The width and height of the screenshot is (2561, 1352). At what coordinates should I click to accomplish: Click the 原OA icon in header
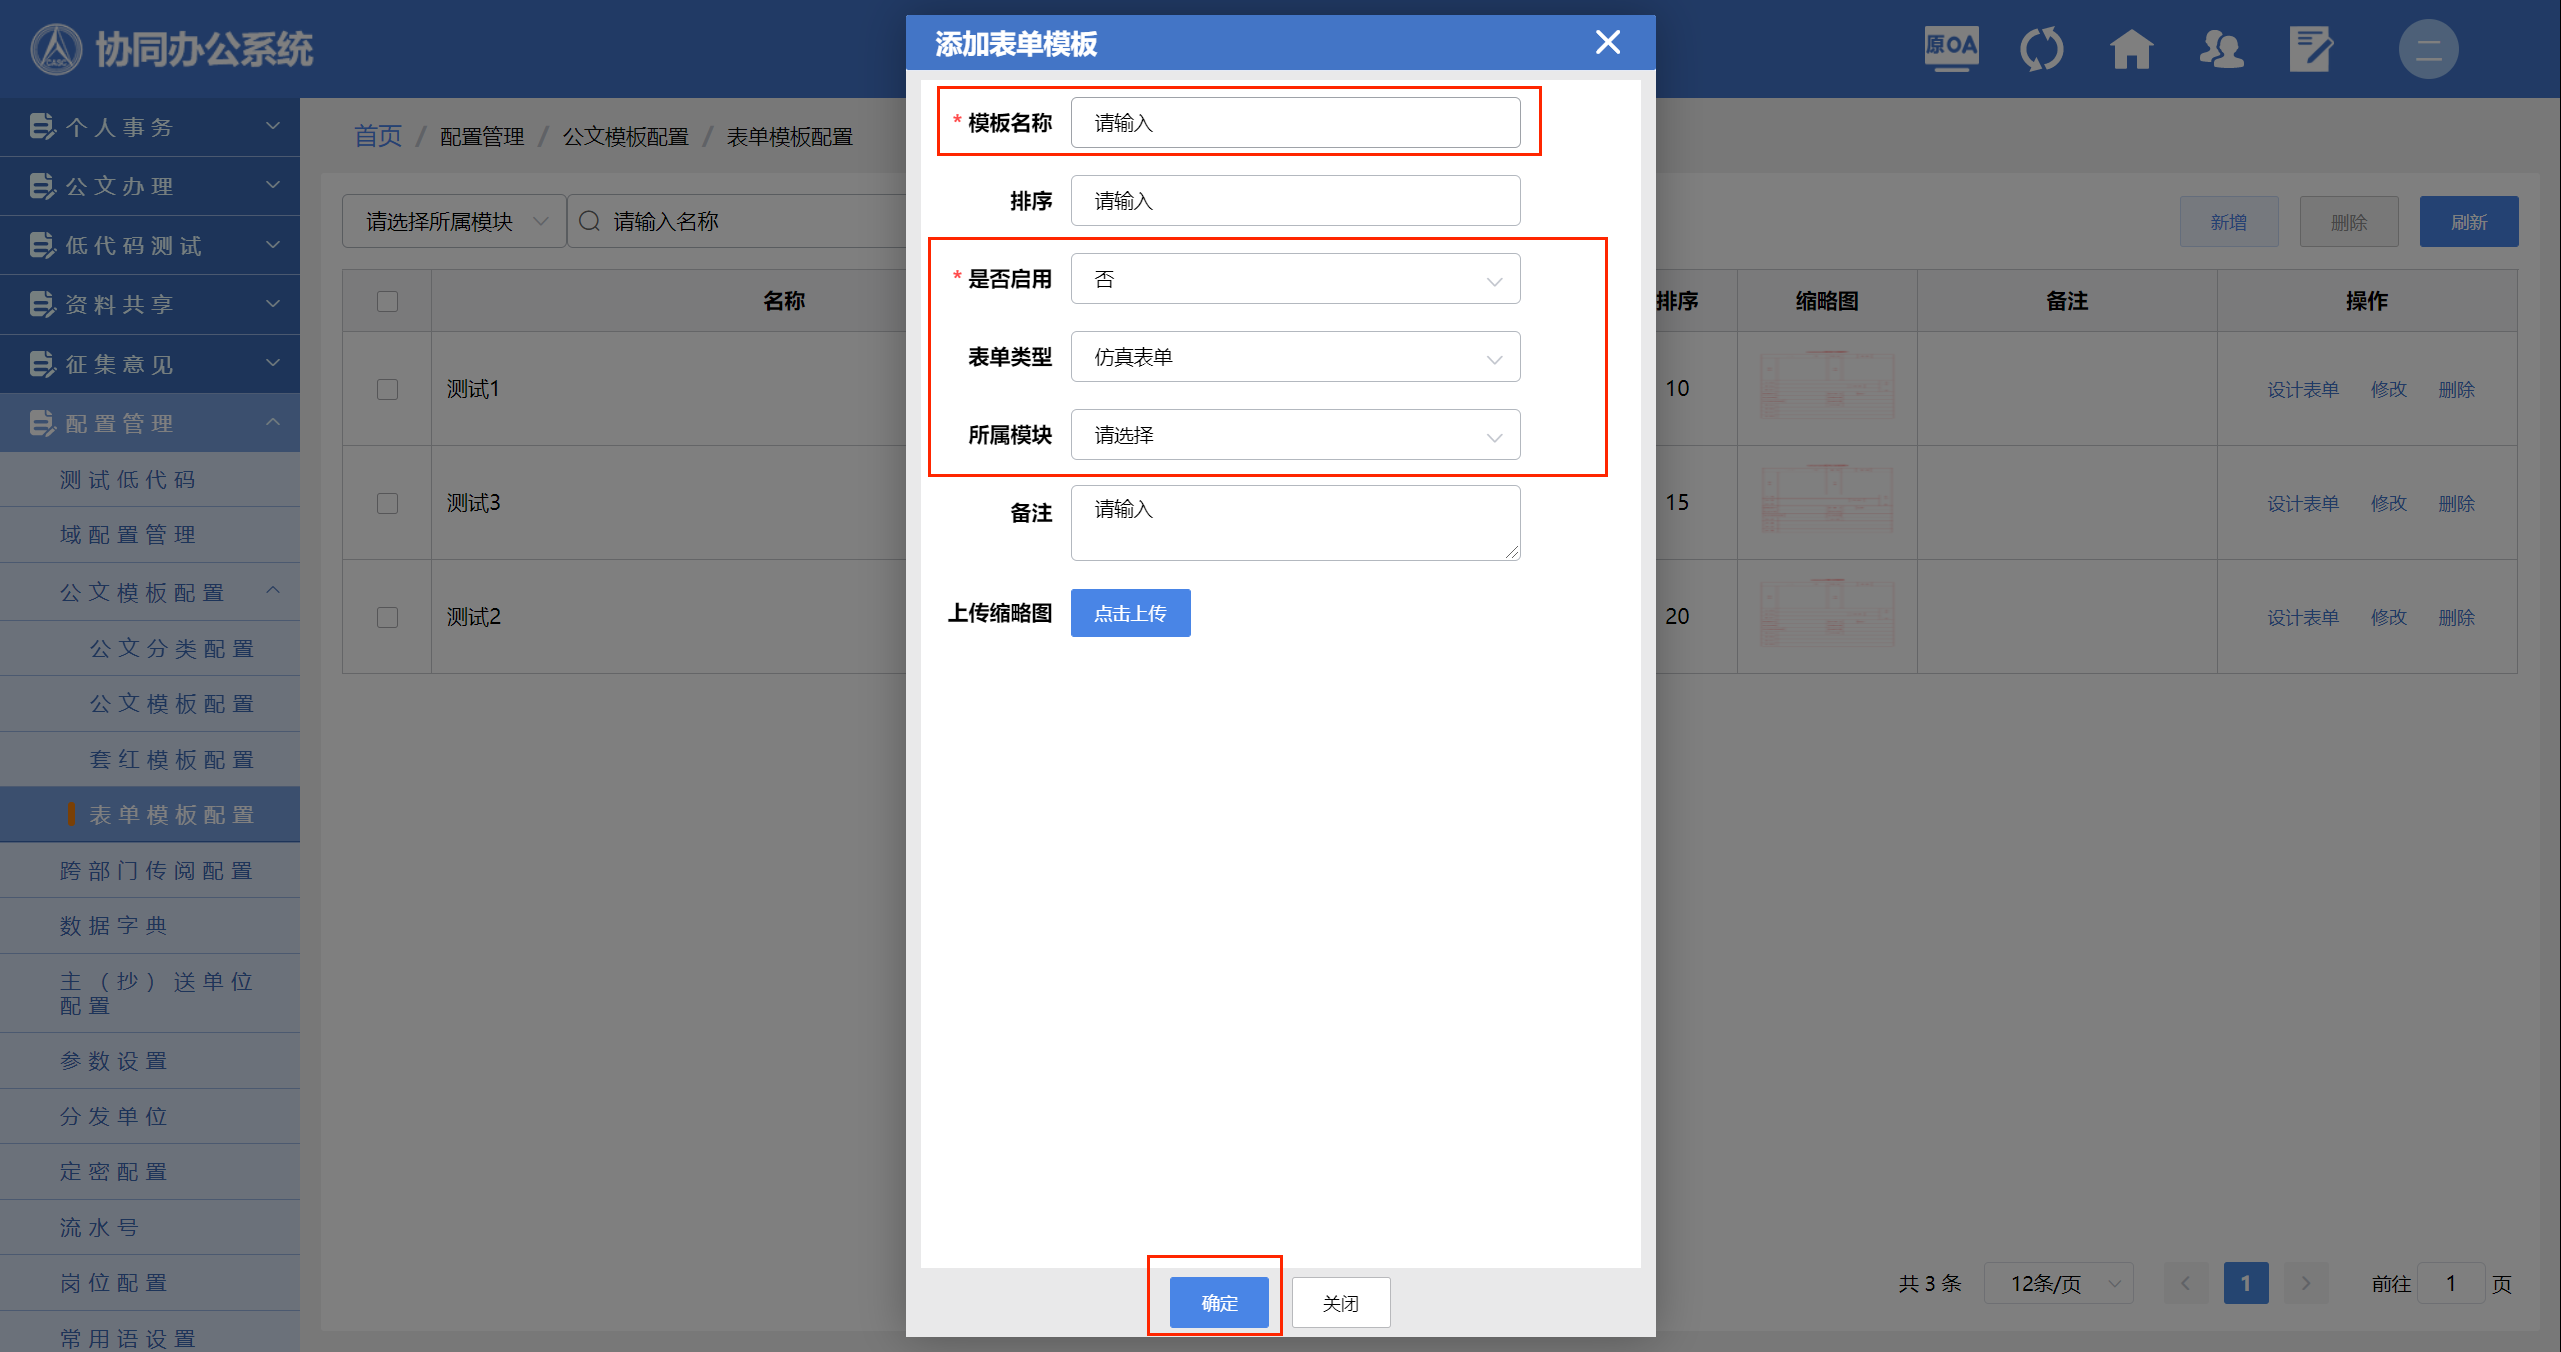click(1951, 48)
